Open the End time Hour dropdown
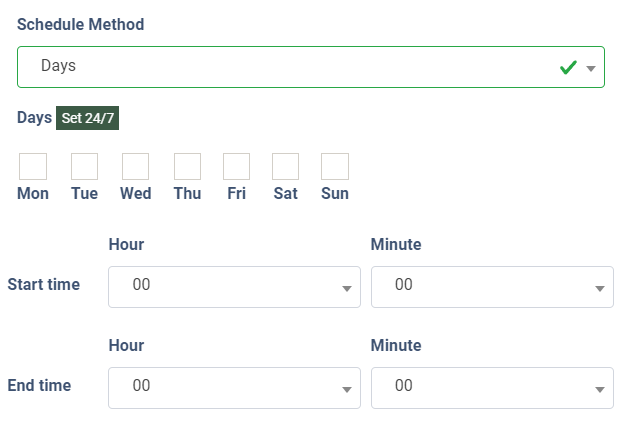 tap(234, 387)
